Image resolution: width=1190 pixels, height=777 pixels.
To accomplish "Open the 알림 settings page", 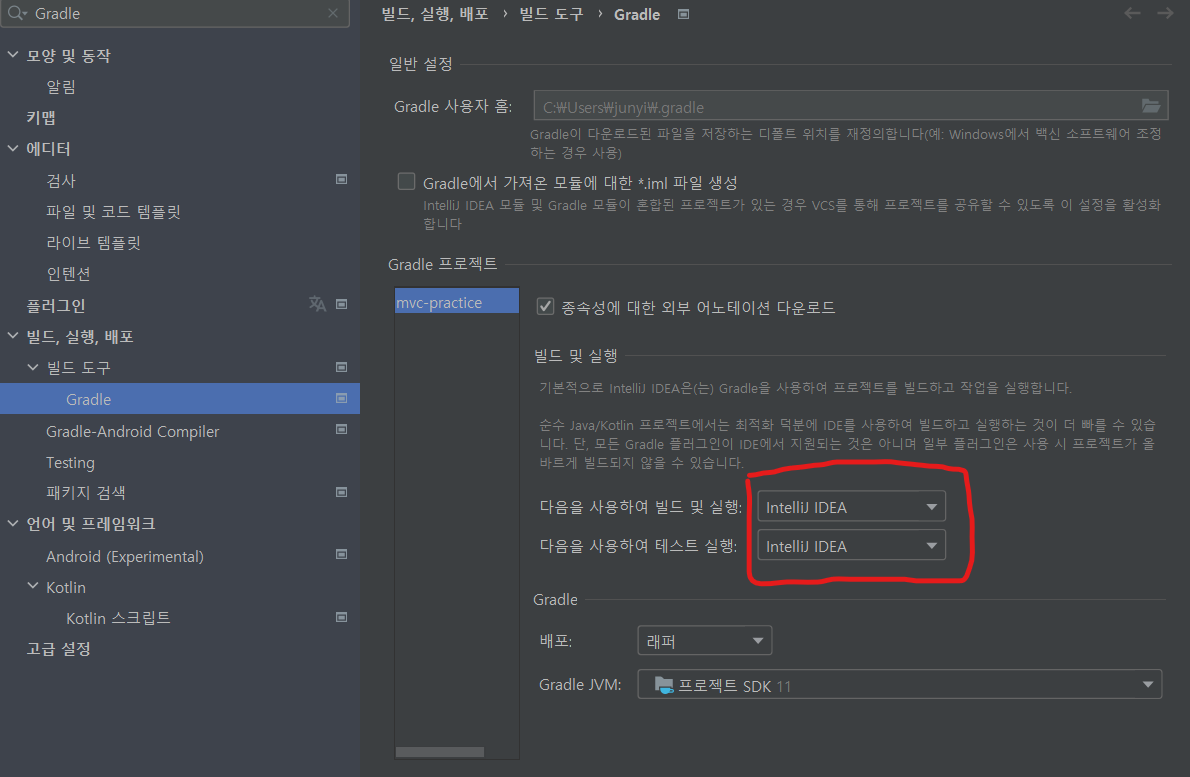I will [61, 87].
